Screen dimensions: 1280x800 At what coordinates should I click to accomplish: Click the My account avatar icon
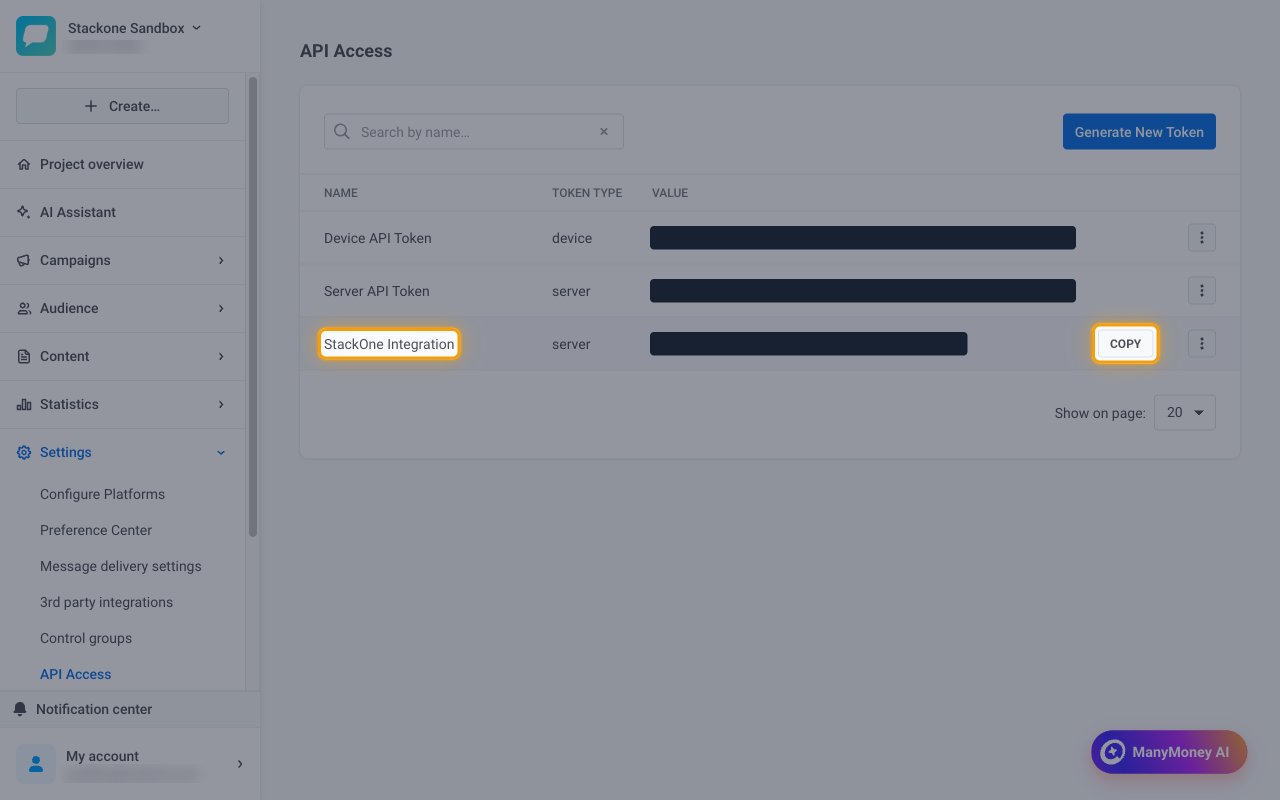point(36,764)
